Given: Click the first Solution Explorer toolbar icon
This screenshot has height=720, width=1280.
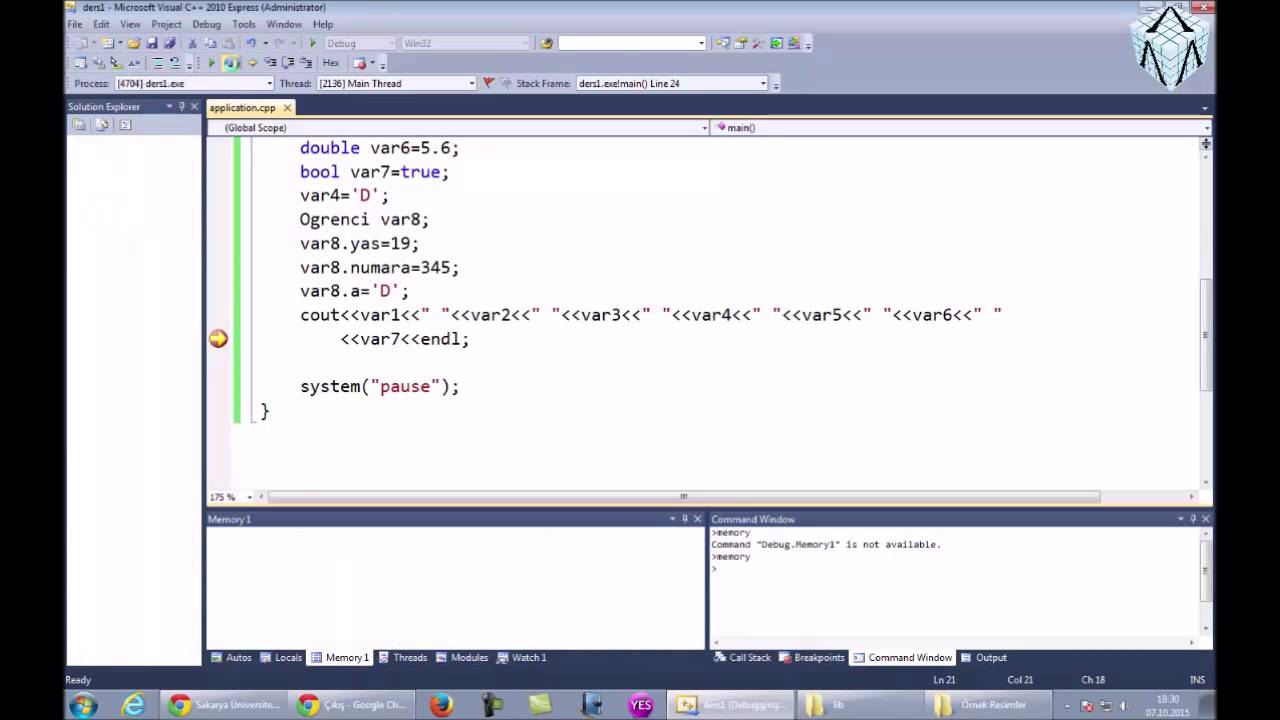Looking at the screenshot, I should coord(79,125).
